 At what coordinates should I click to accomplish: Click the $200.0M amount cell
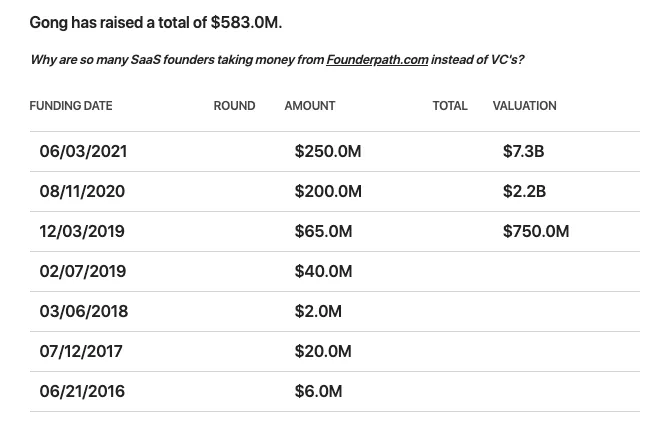click(x=328, y=192)
